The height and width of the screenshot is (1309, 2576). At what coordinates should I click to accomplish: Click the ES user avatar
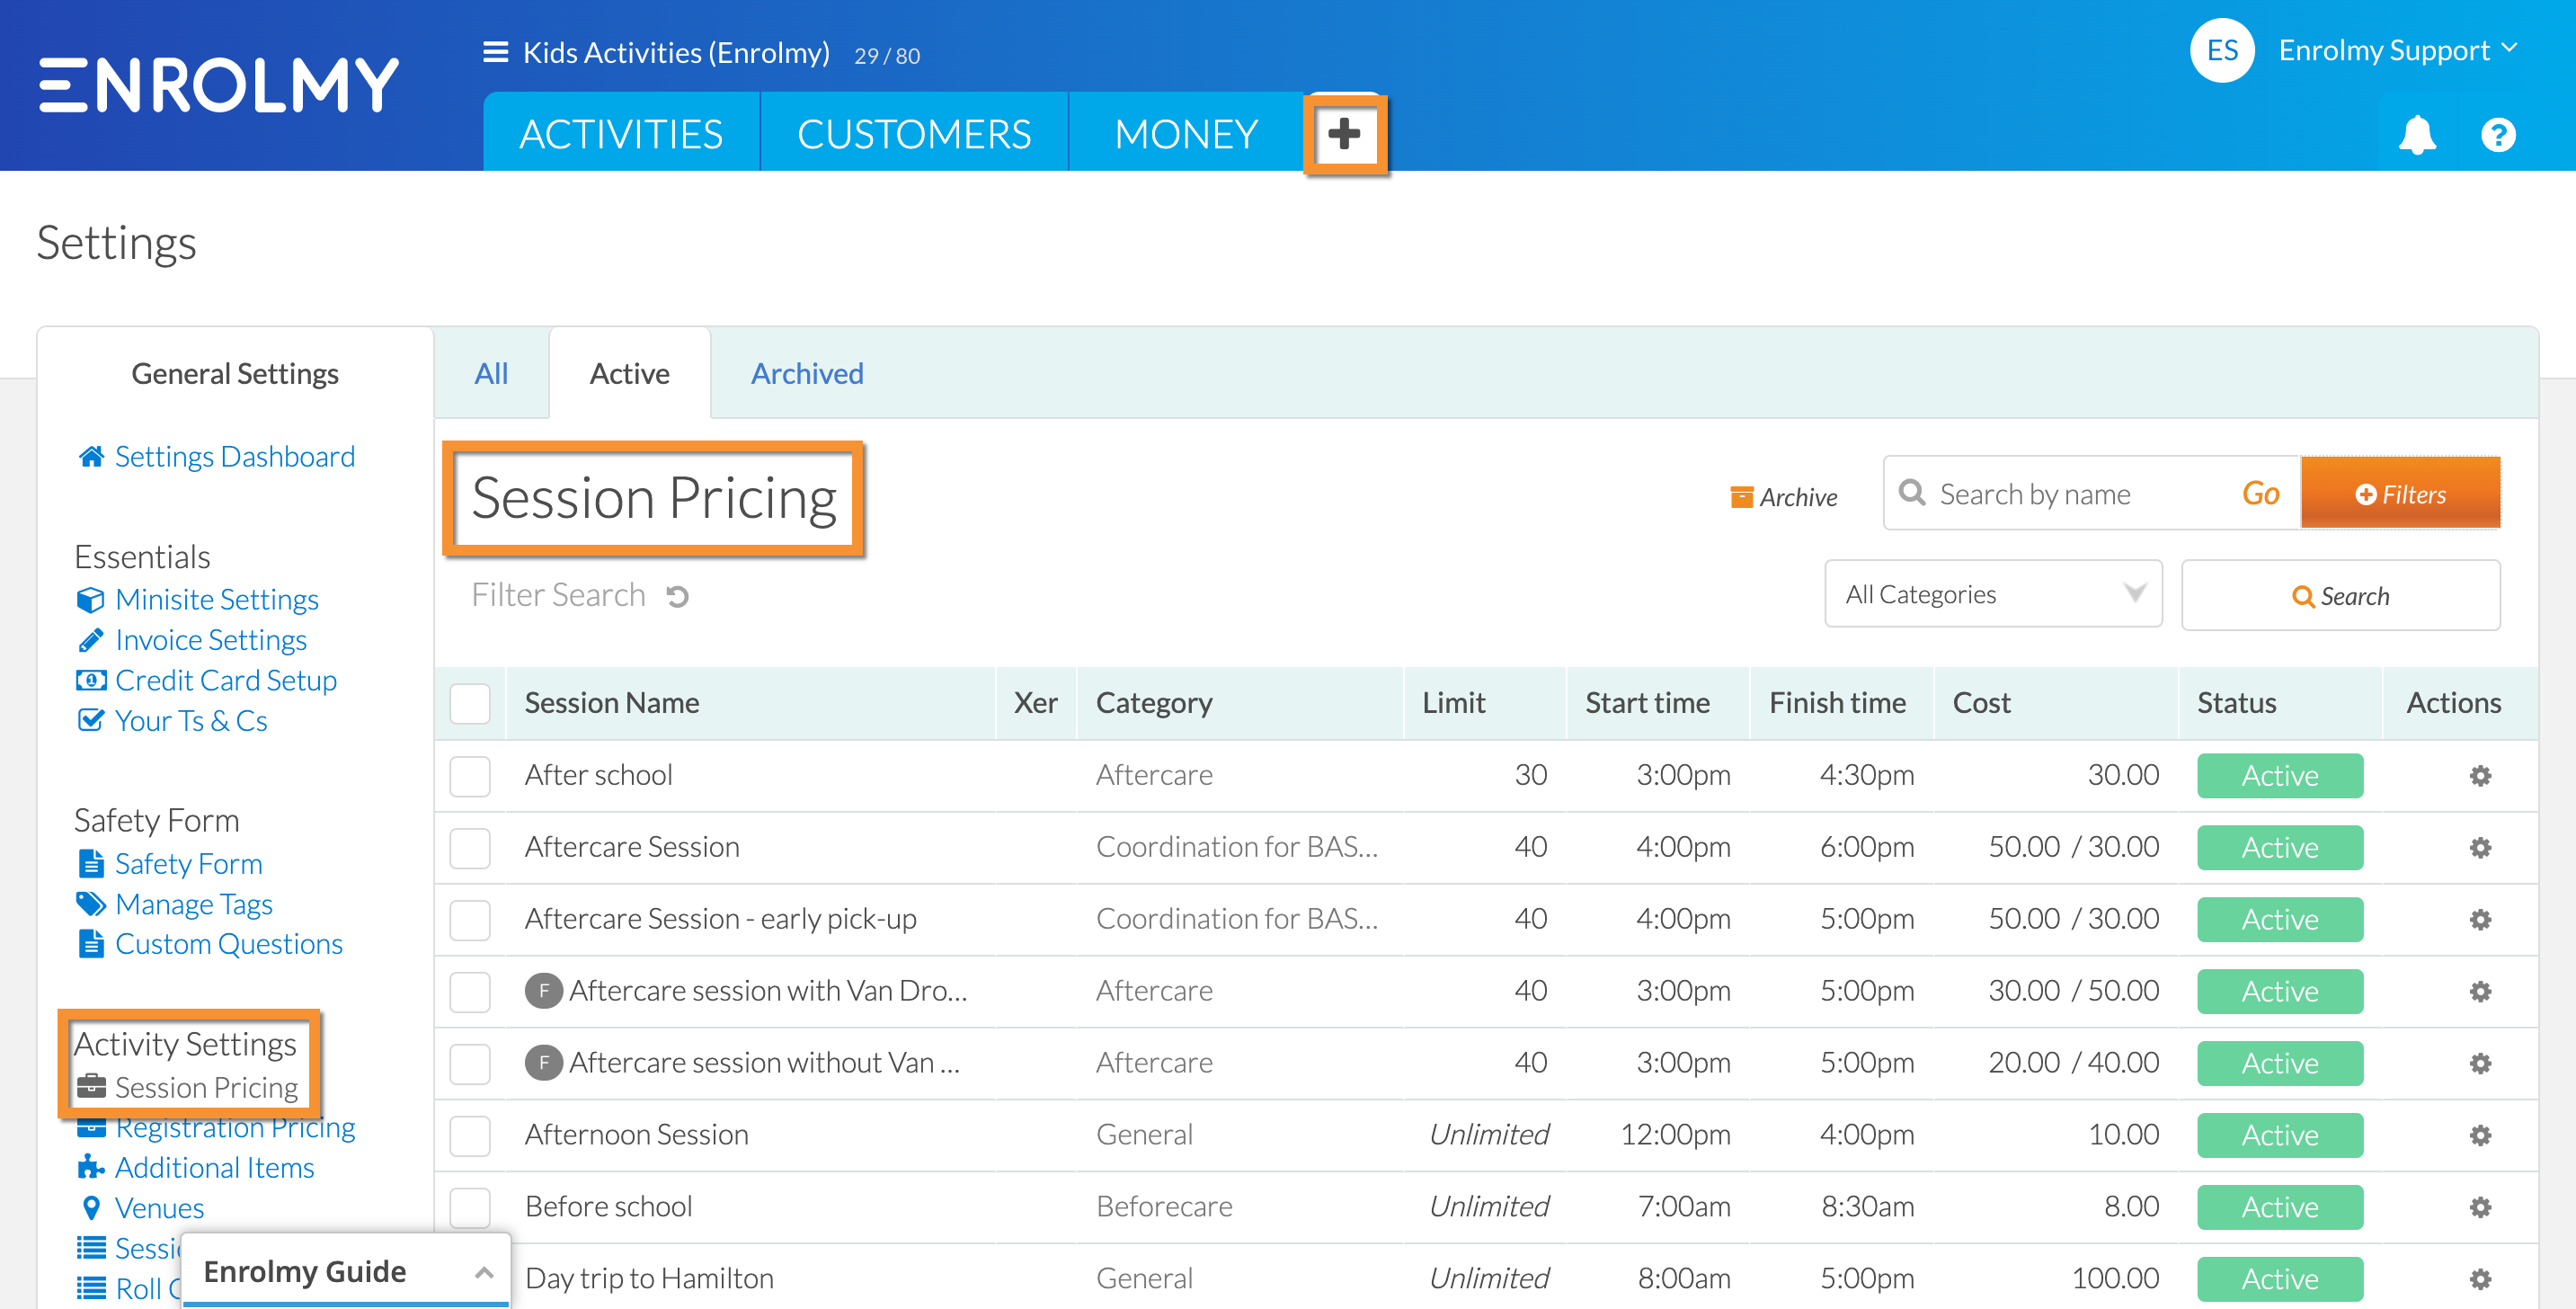(2221, 50)
